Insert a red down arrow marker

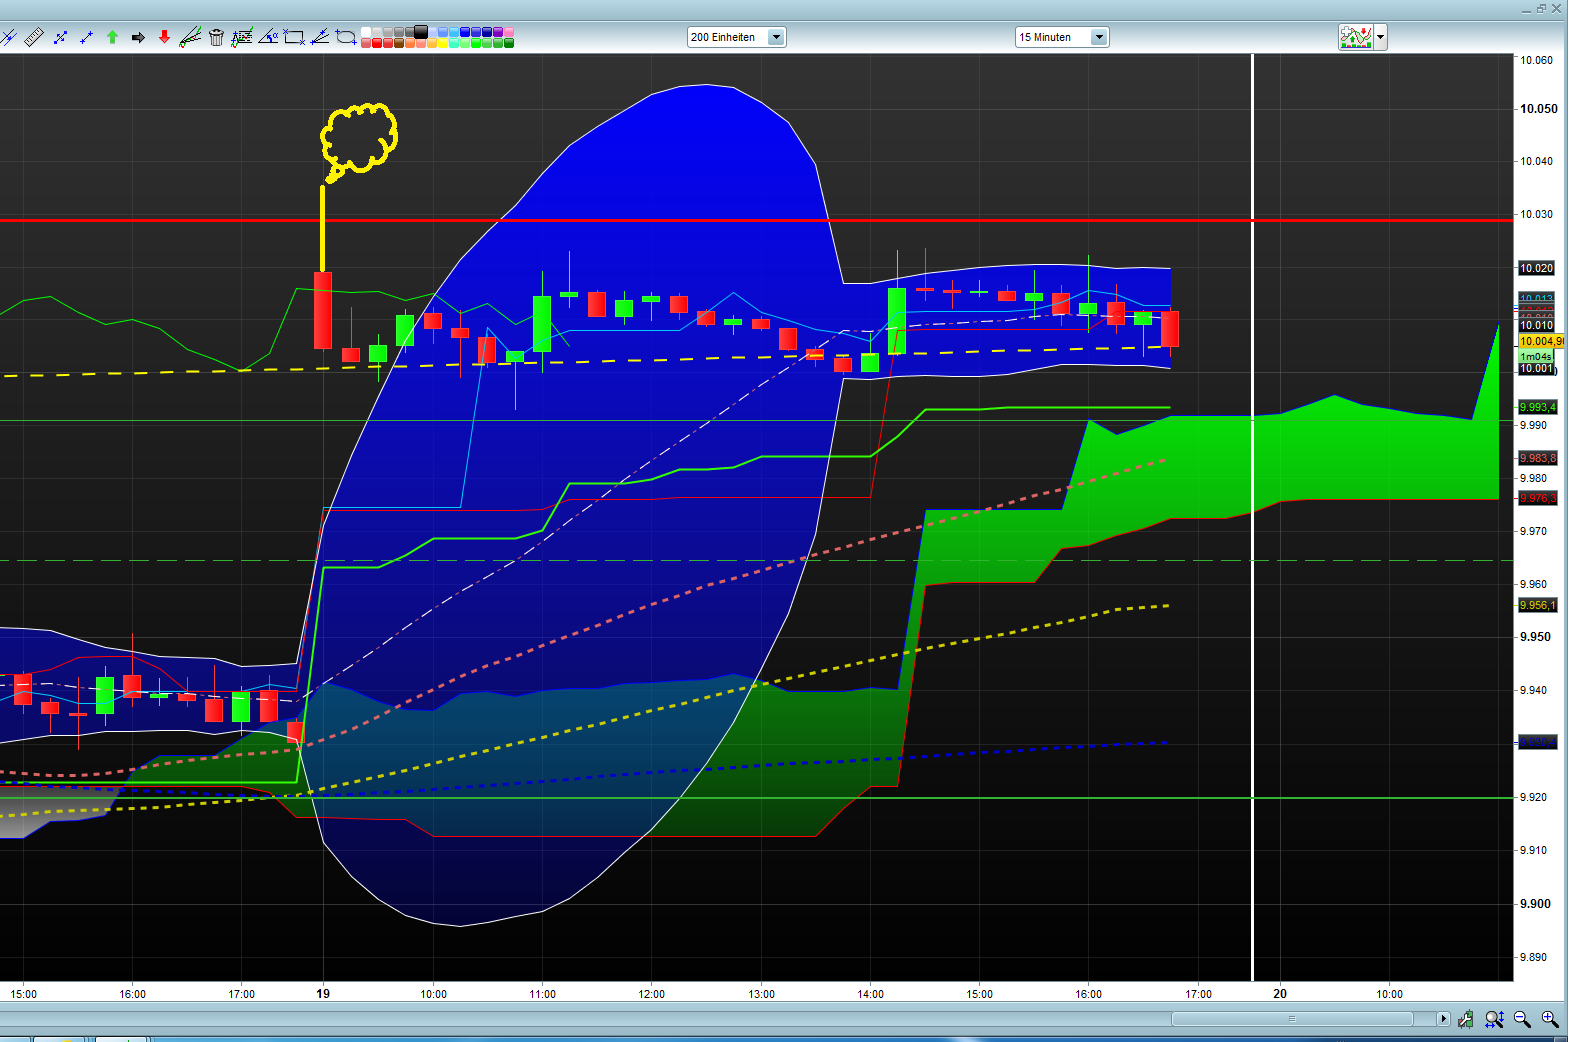tap(164, 37)
